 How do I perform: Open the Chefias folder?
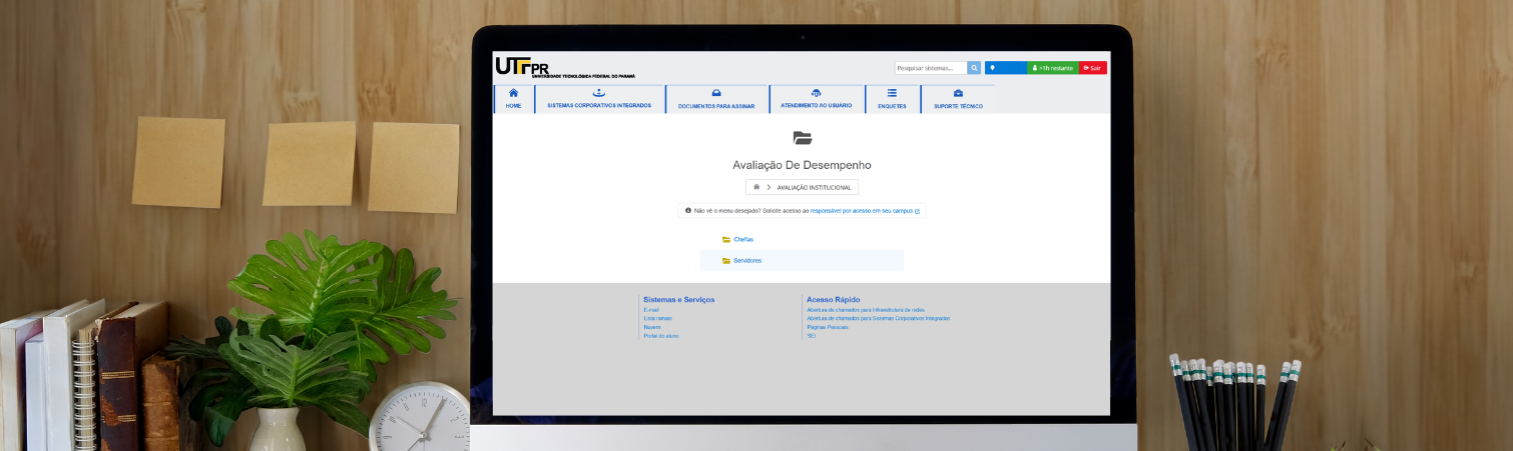coord(742,240)
